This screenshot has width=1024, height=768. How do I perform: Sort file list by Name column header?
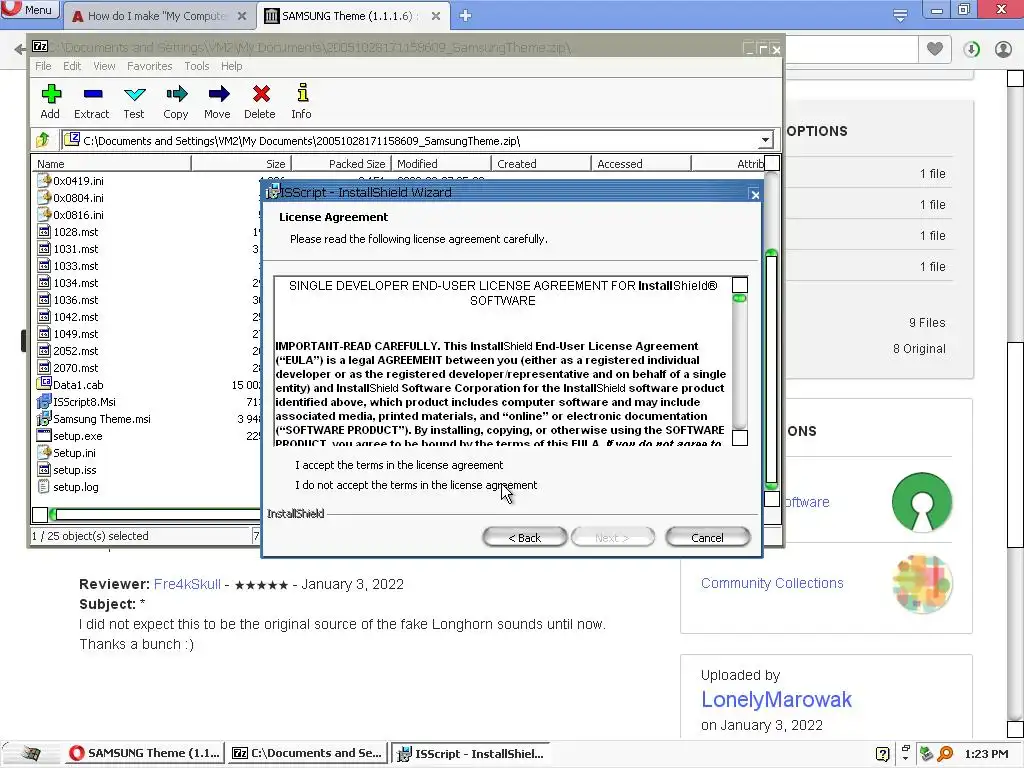[x=111, y=164]
